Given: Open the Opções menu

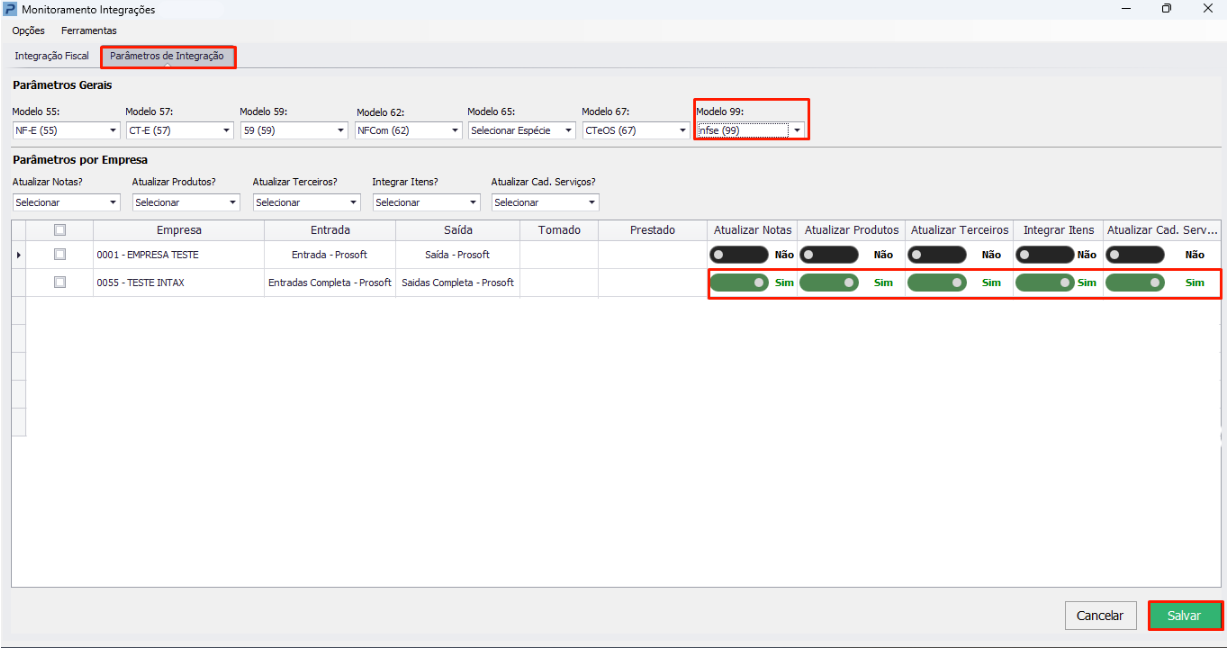Looking at the screenshot, I should coord(28,31).
